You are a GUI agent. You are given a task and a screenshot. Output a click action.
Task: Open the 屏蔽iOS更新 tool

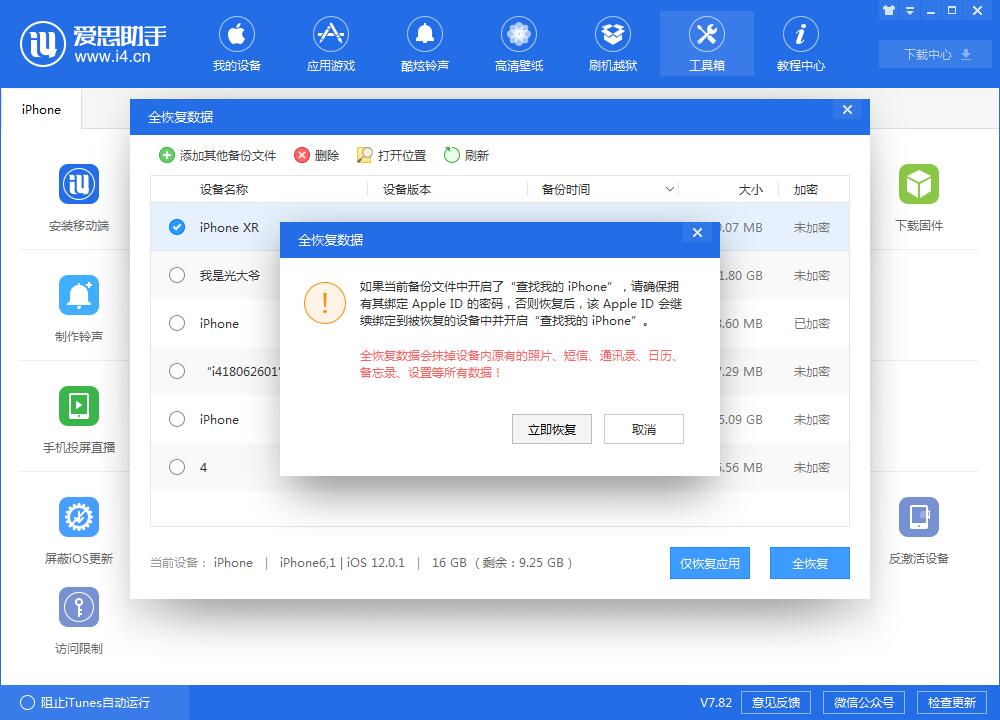tap(78, 527)
